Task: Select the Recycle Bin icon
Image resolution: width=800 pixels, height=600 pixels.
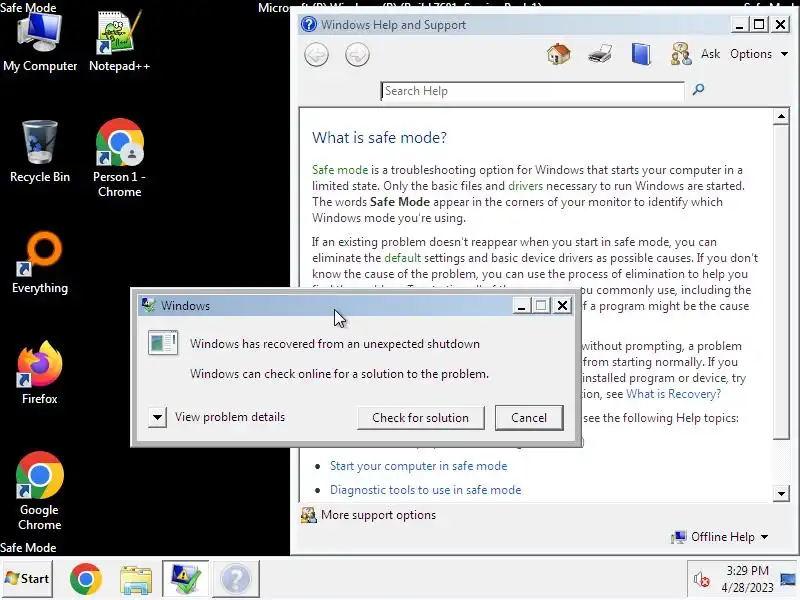Action: [40, 151]
